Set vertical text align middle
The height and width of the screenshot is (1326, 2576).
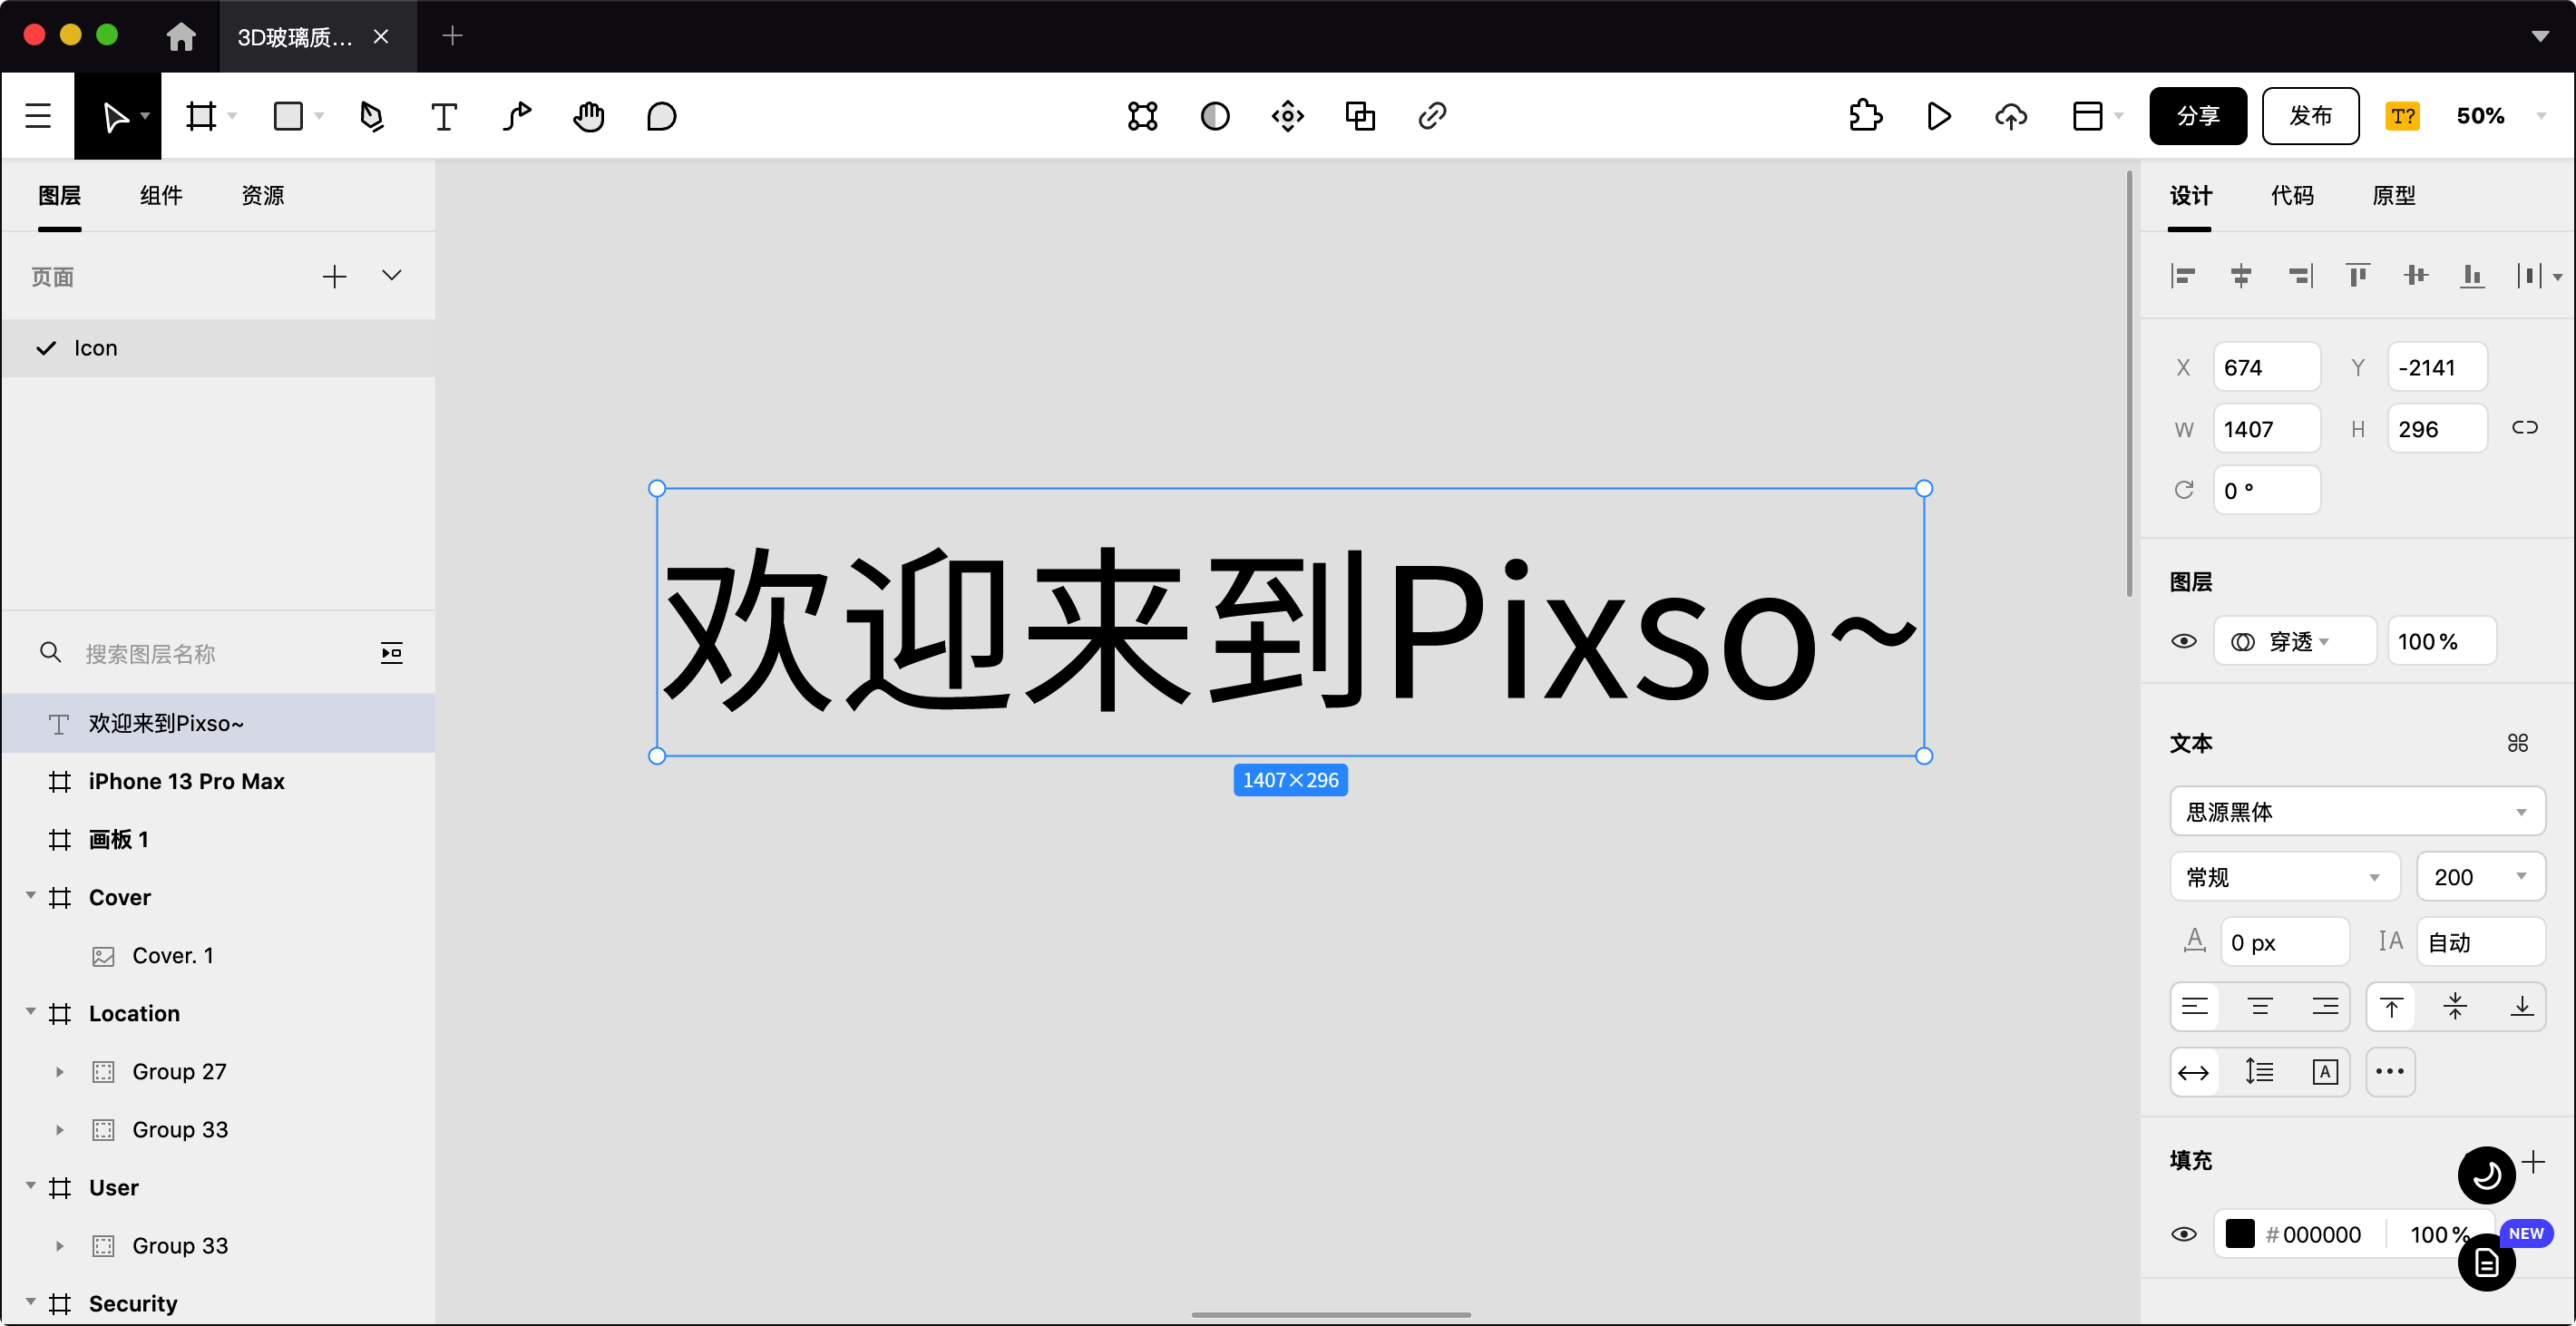(x=2455, y=1006)
